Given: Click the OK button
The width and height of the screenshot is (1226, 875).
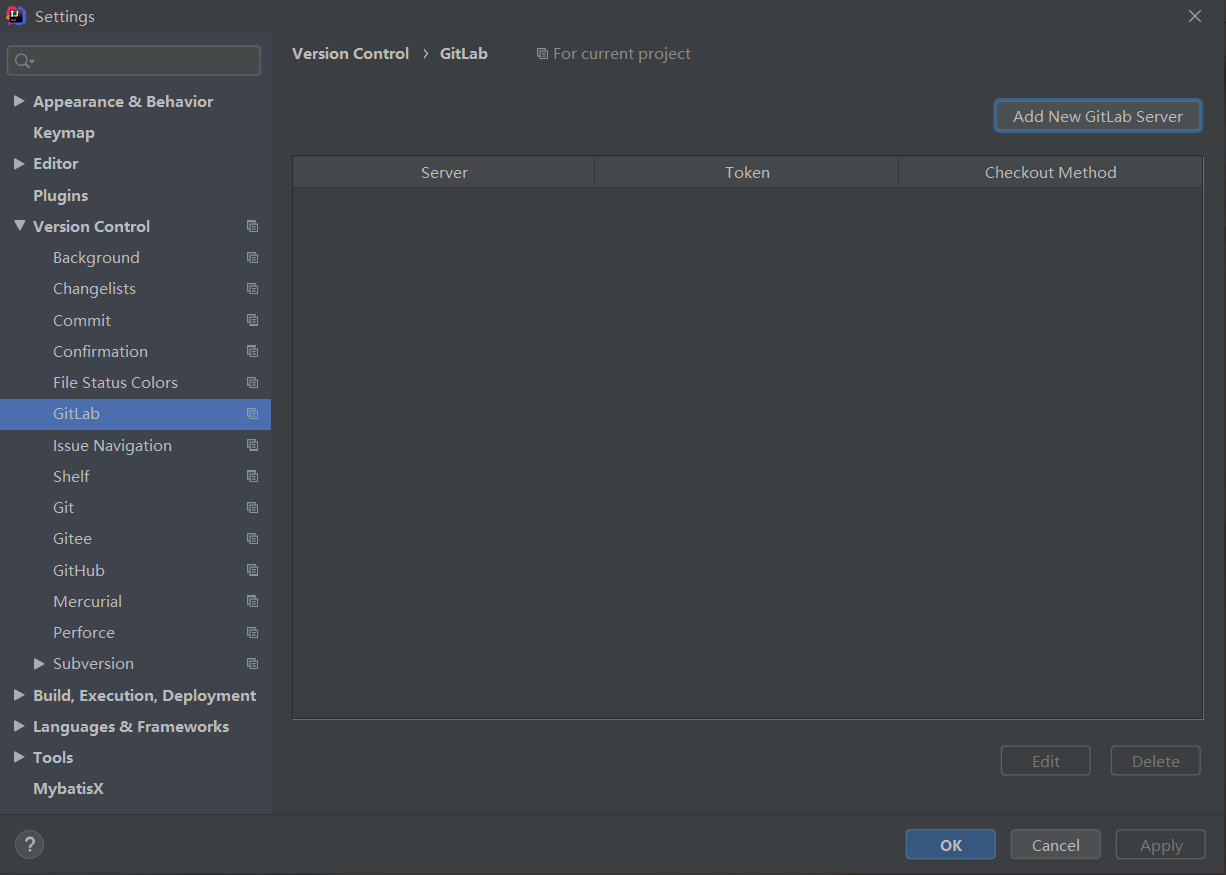Looking at the screenshot, I should pyautogui.click(x=950, y=845).
